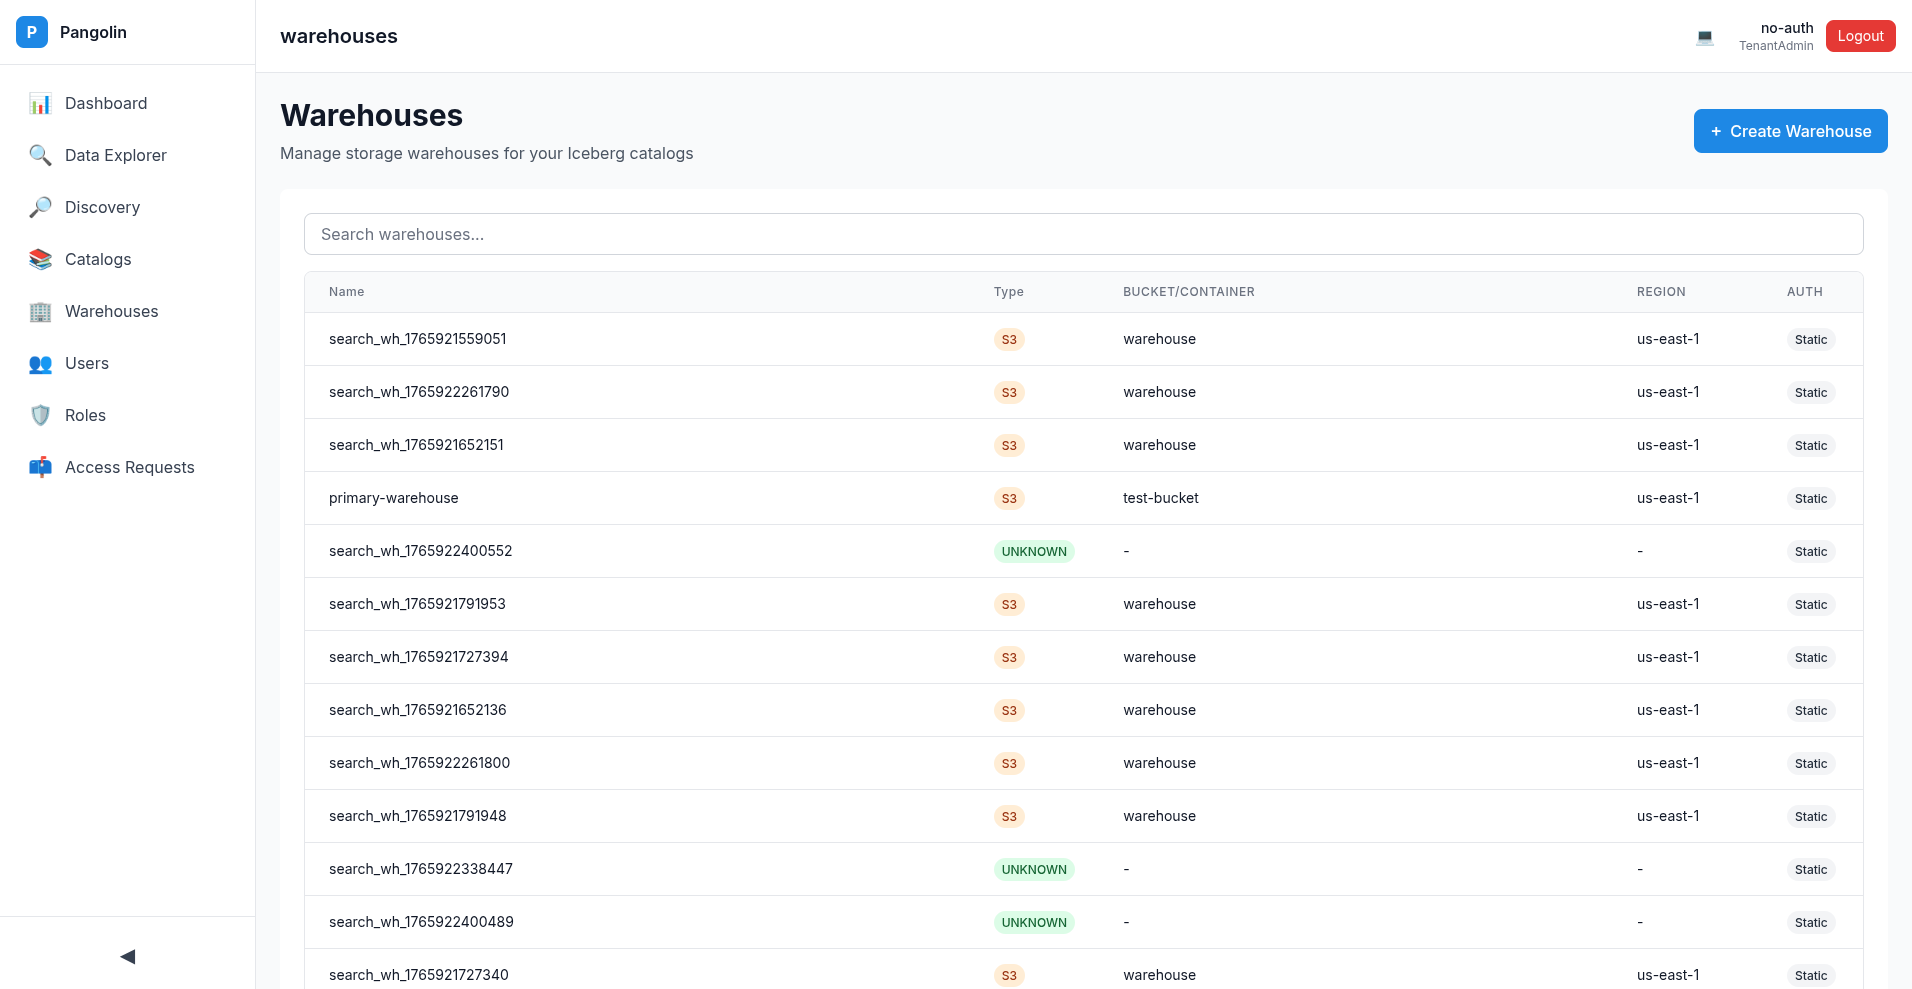Select the primary-warehouse row
Image resolution: width=1912 pixels, height=989 pixels.
click(x=700, y=498)
